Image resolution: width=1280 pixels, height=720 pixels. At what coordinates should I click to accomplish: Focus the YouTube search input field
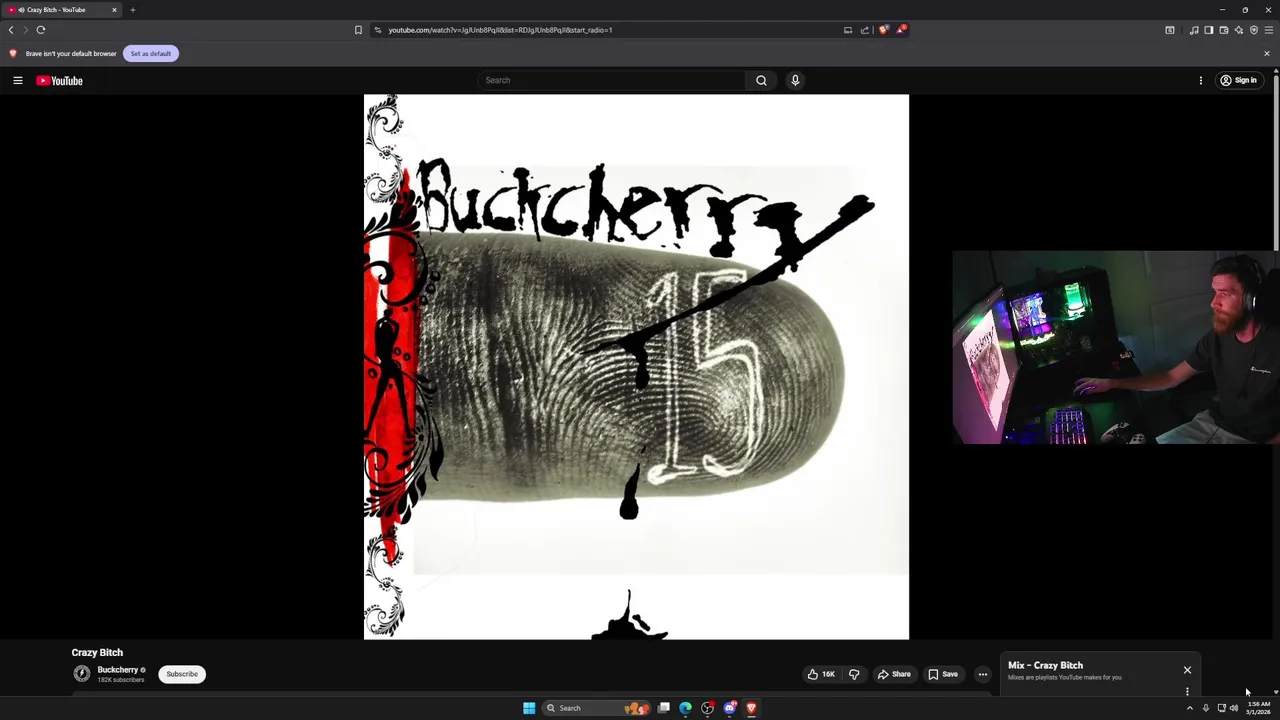(x=610, y=80)
